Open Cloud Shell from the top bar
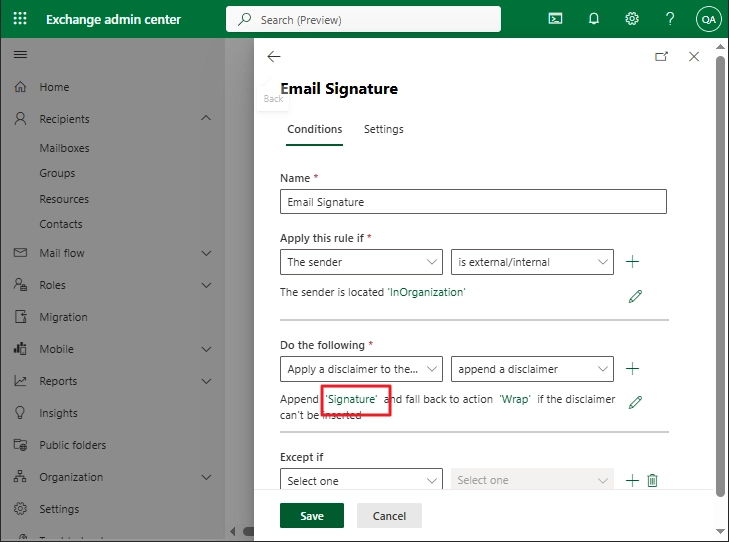 [555, 19]
